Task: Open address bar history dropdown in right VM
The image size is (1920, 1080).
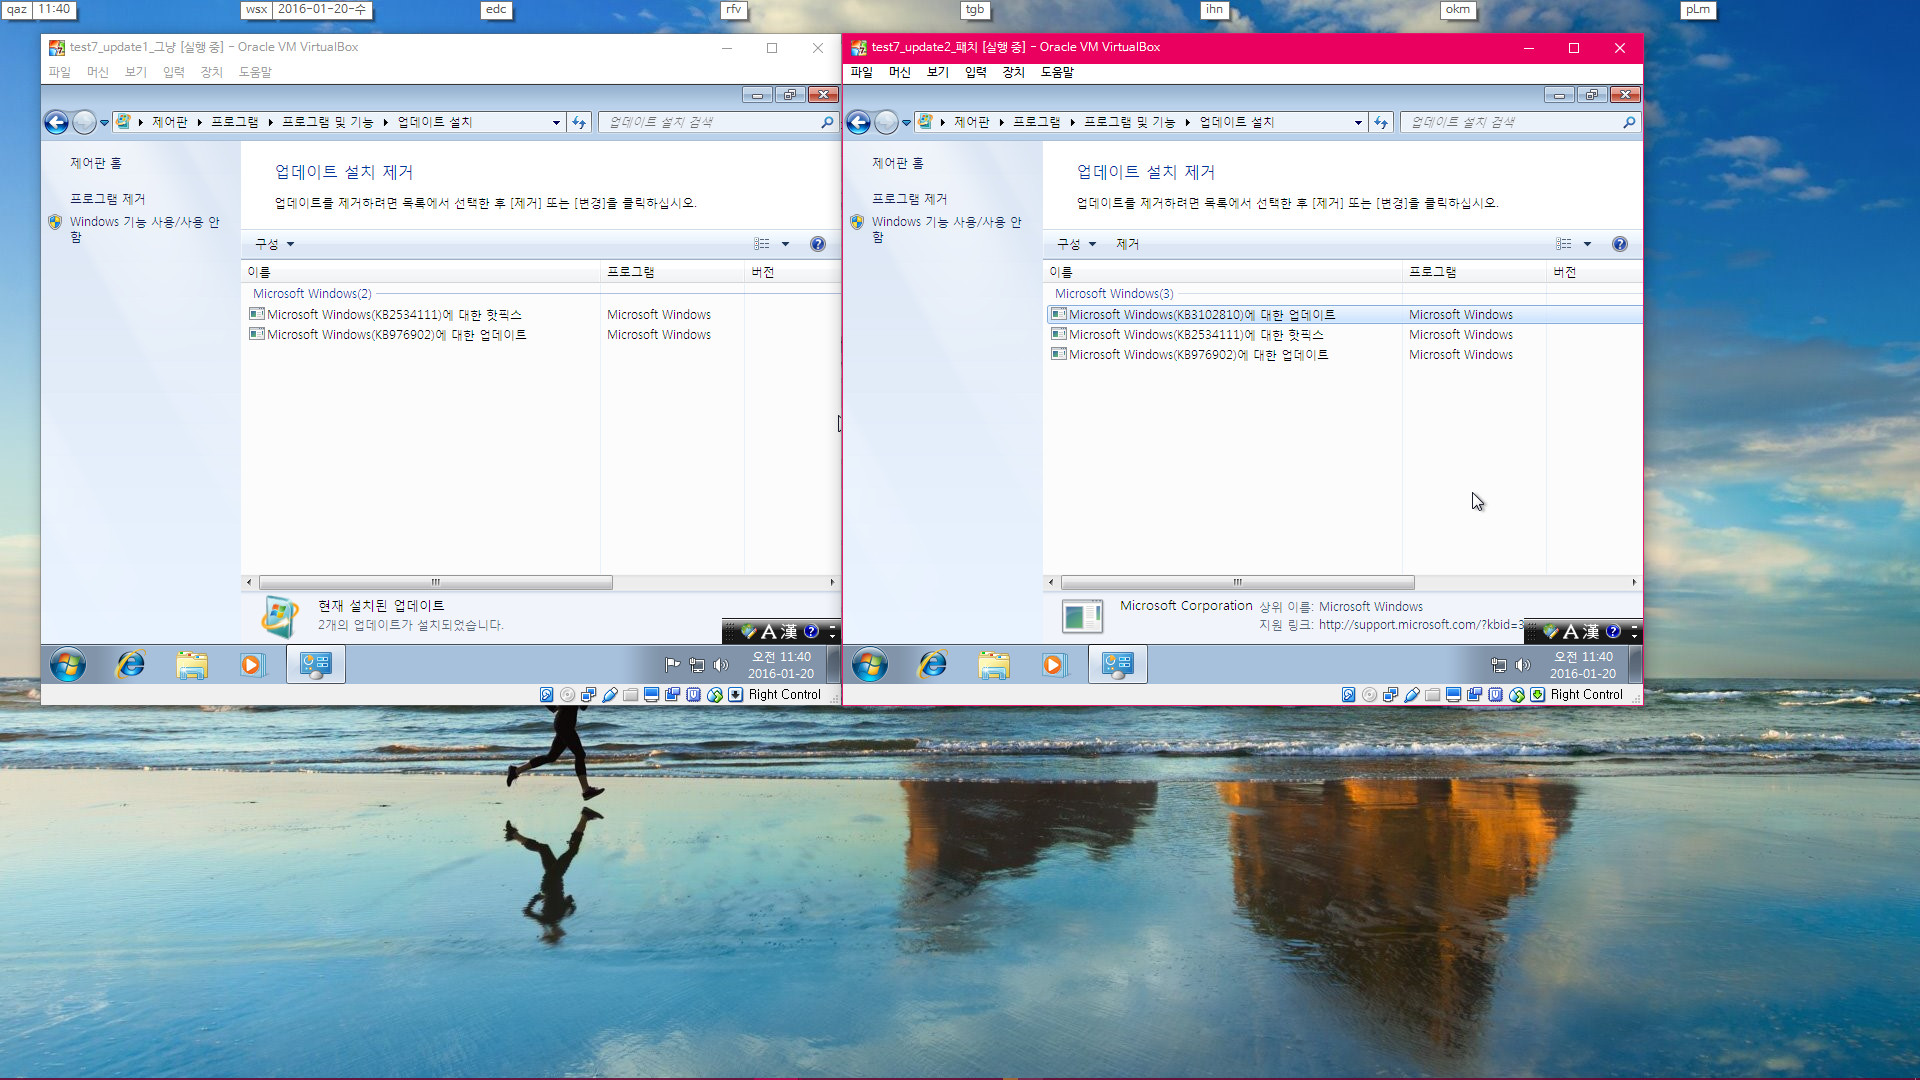Action: pyautogui.click(x=1358, y=122)
